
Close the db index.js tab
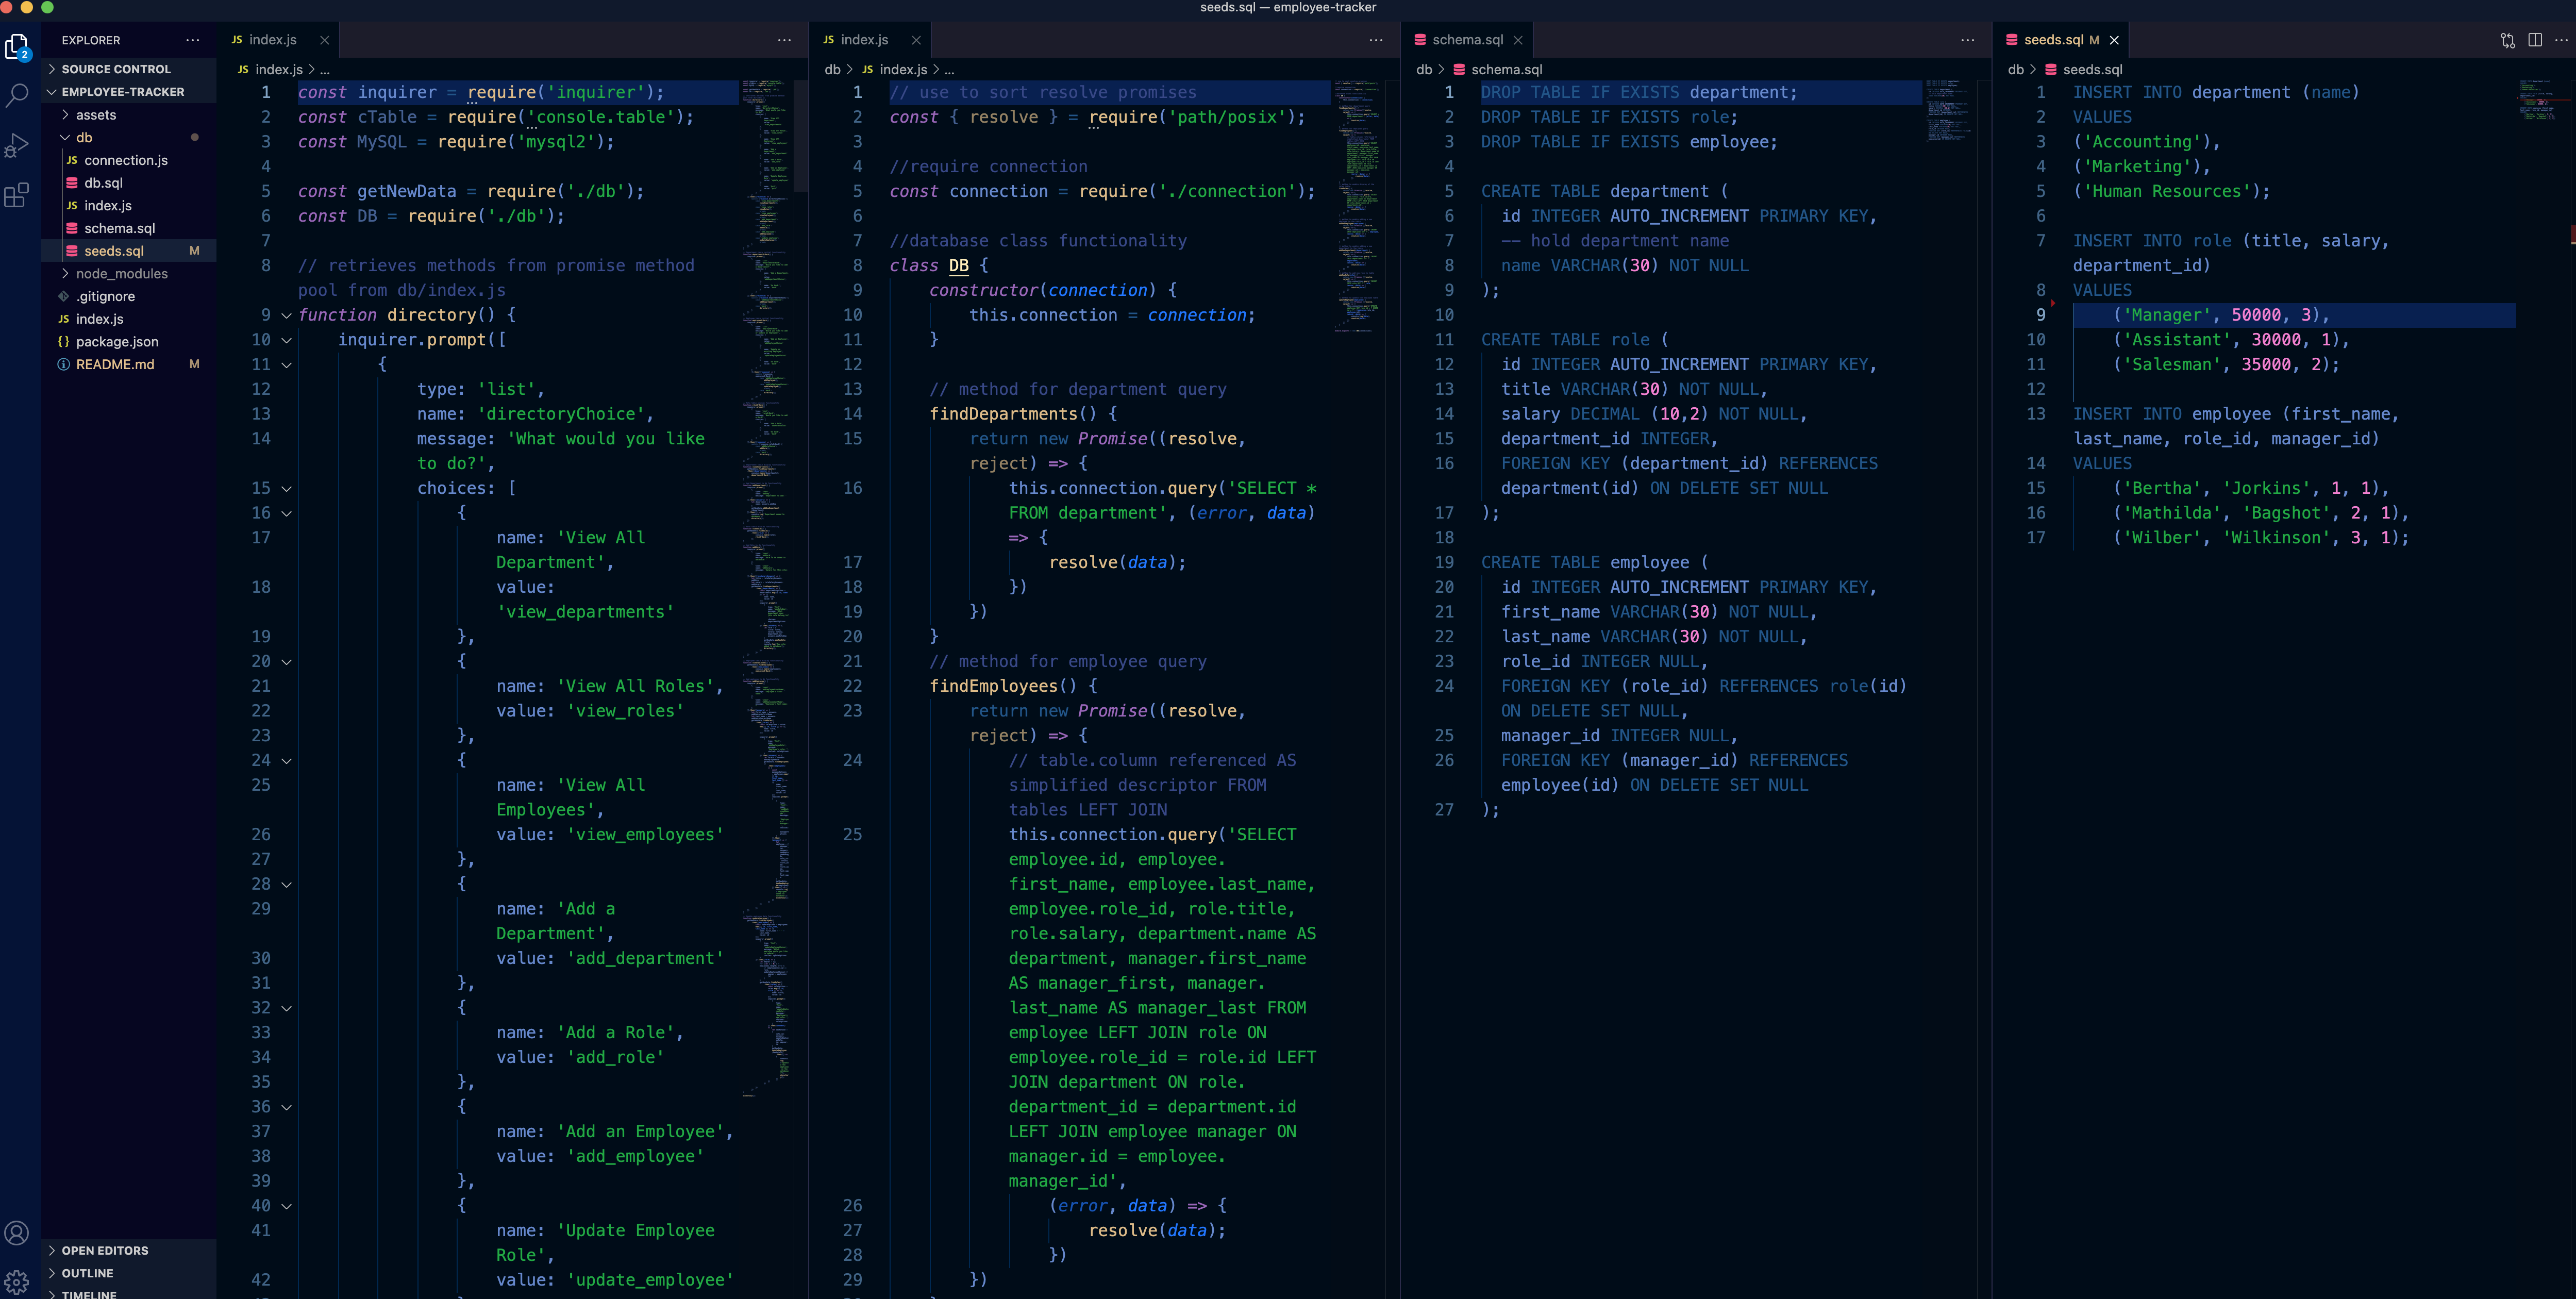click(916, 40)
